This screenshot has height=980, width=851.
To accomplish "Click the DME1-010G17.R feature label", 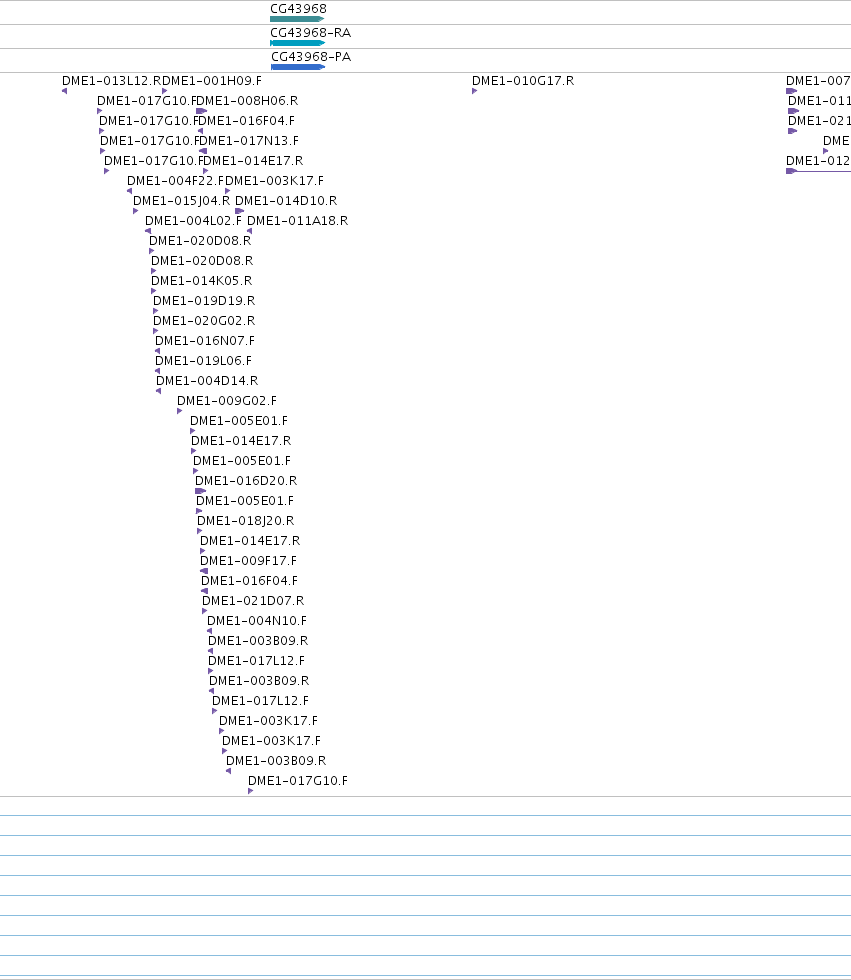I will 523,81.
